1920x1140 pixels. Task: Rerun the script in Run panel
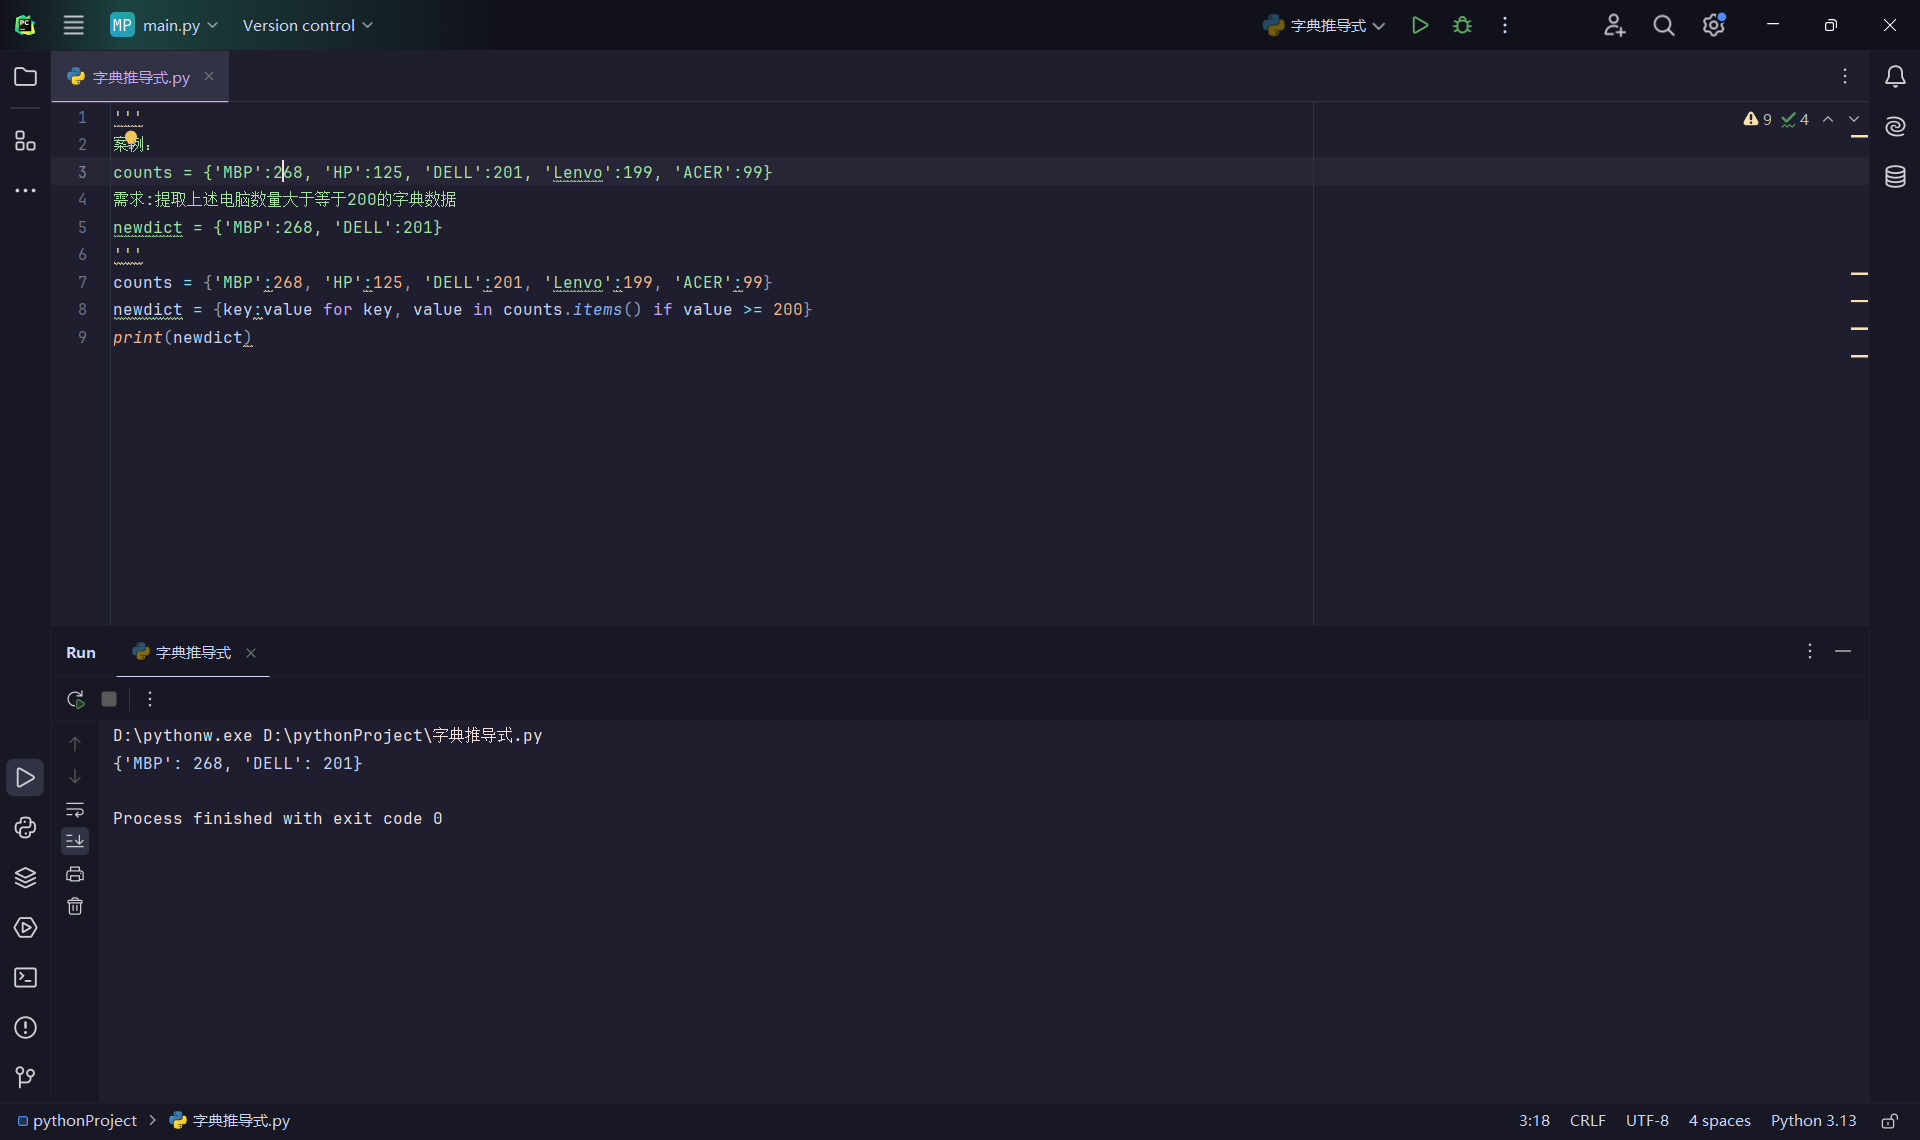point(75,699)
